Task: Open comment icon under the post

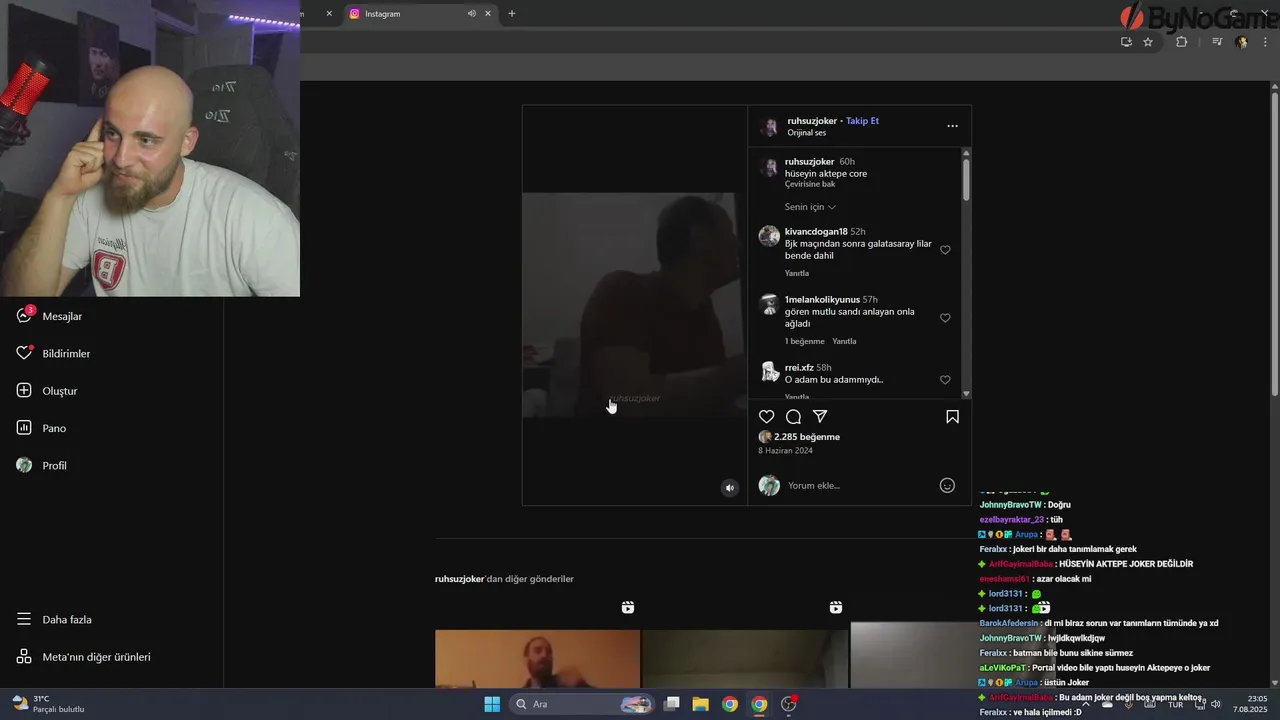Action: (x=793, y=416)
